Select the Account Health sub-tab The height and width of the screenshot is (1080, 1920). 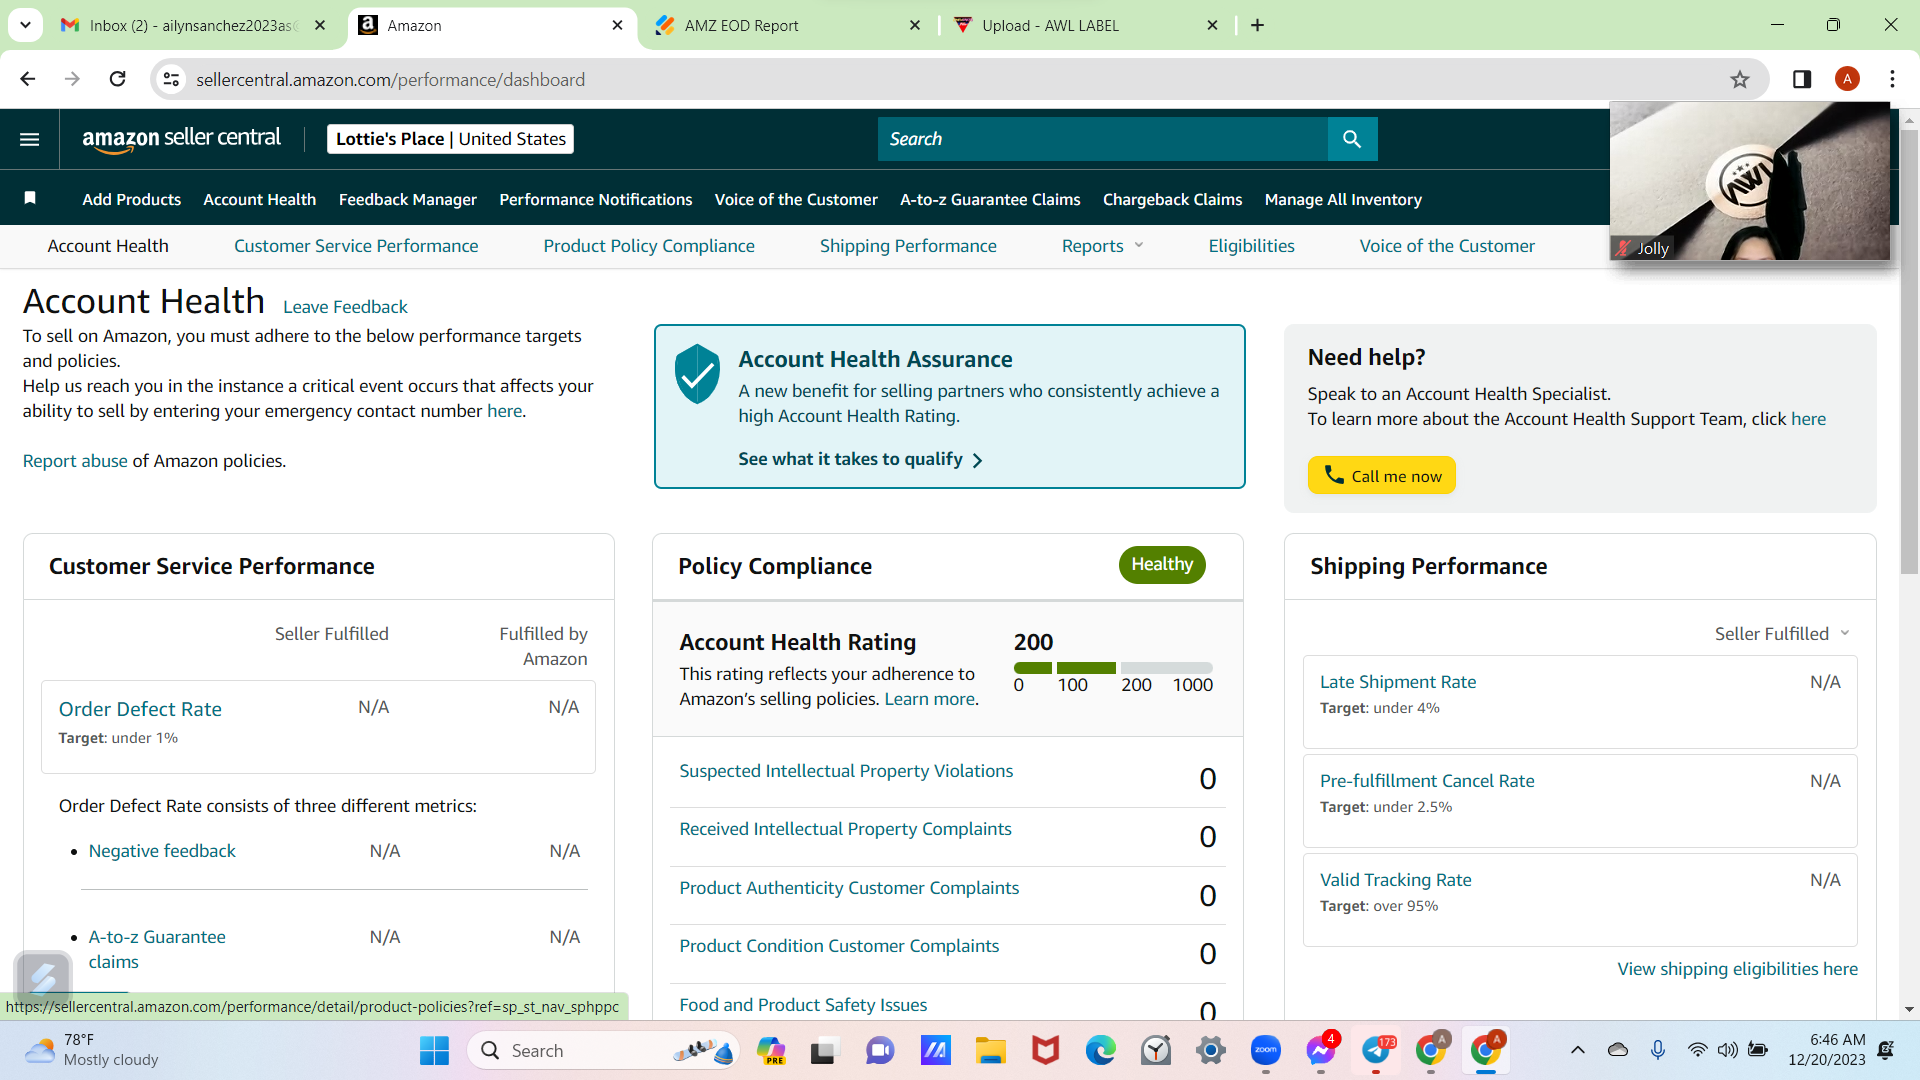[x=108, y=246]
